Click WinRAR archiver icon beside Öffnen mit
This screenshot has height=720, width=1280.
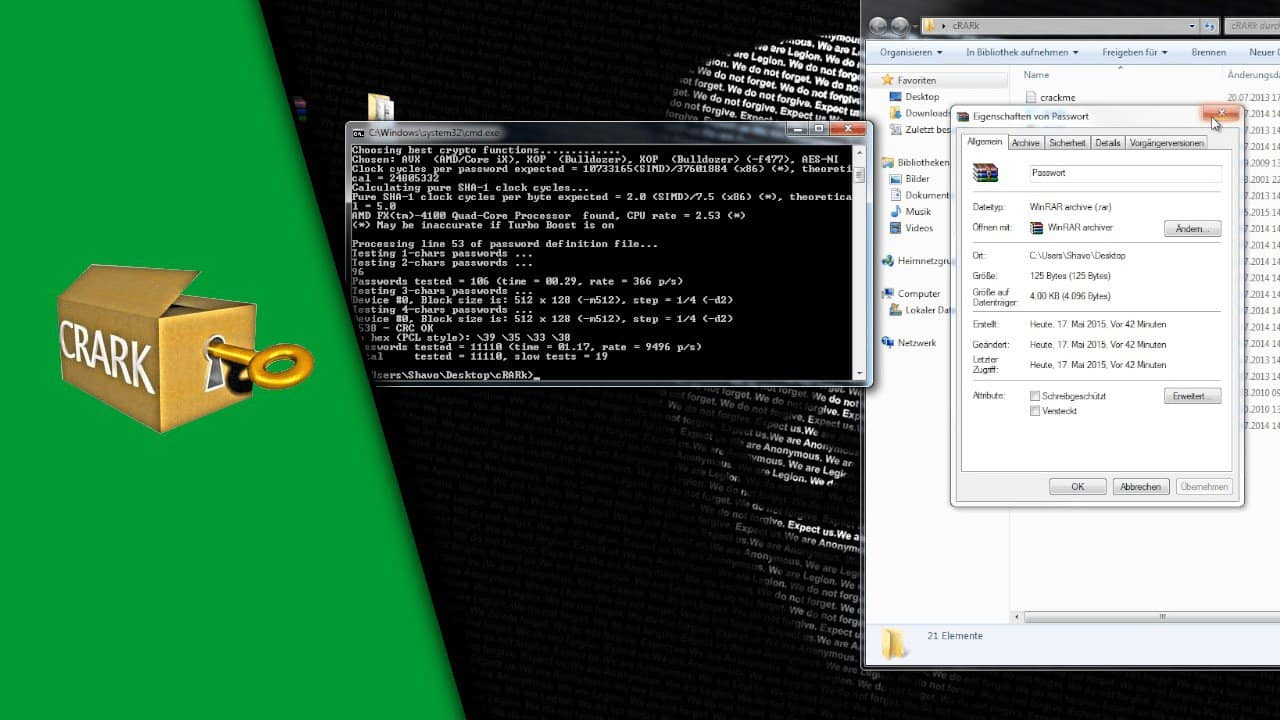[1037, 228]
